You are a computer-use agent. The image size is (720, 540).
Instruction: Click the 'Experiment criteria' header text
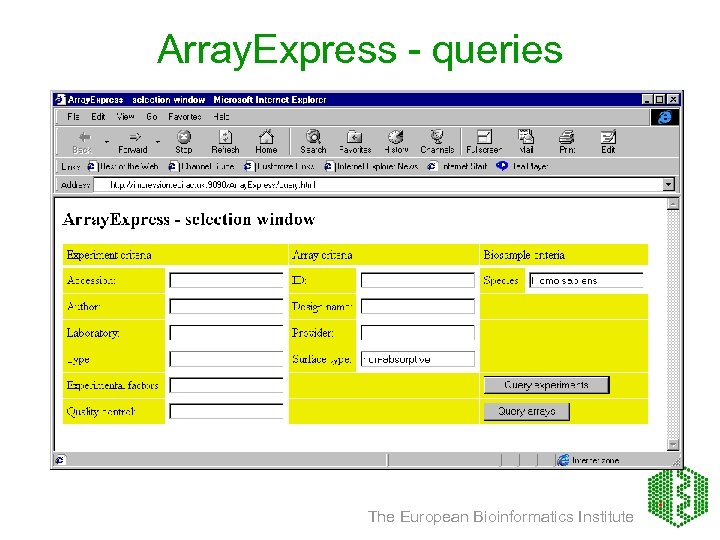coord(109,255)
